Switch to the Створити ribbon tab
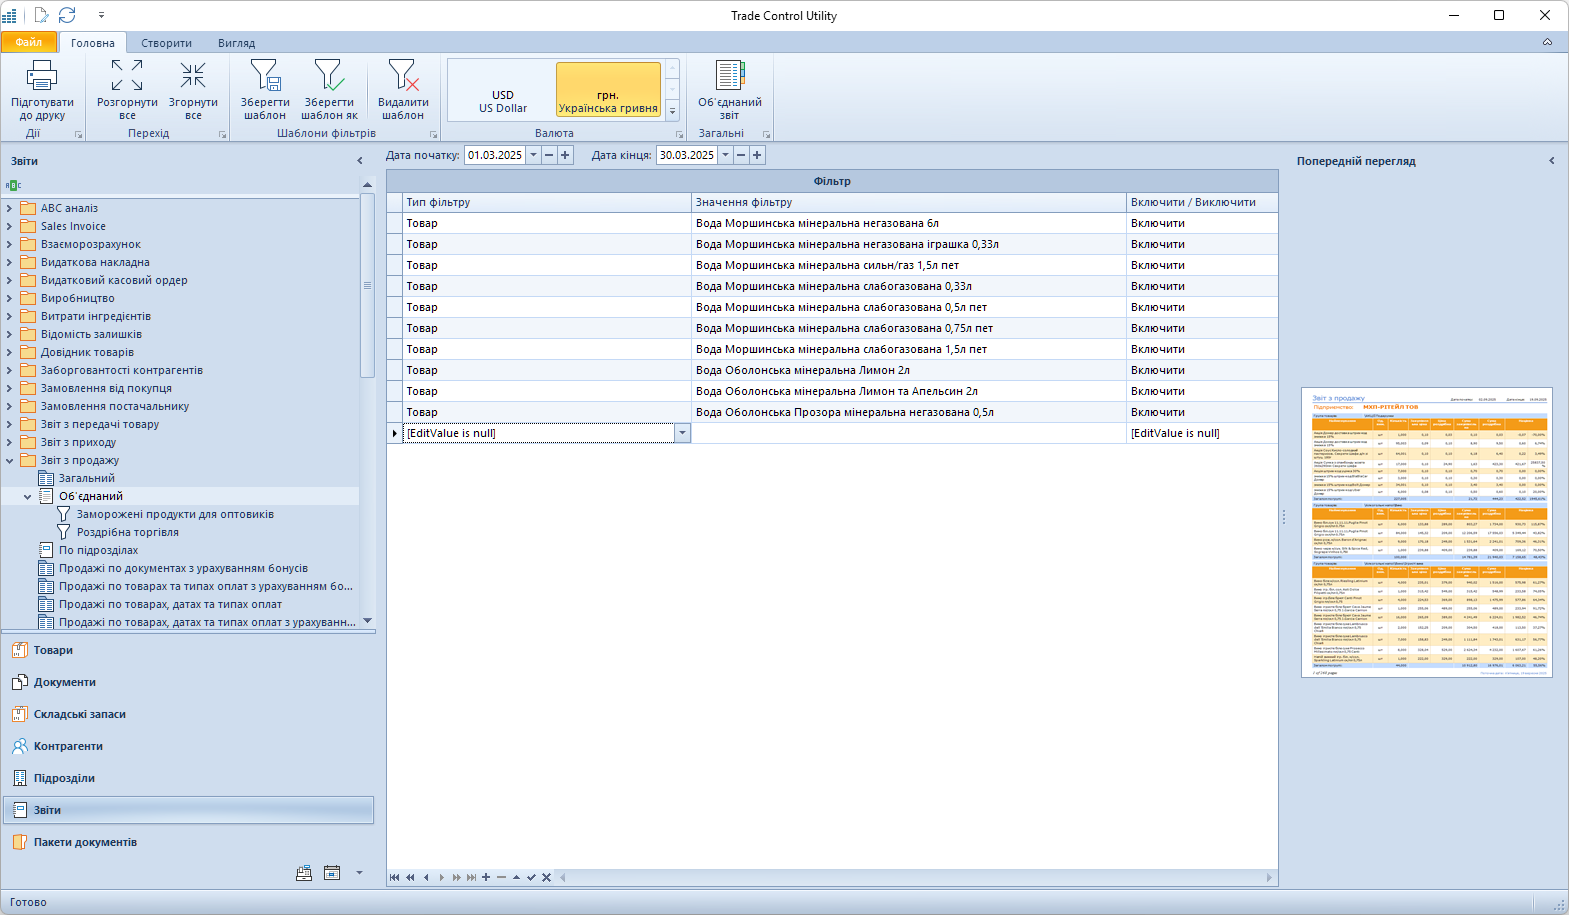Viewport: 1569px width, 915px height. pos(166,43)
